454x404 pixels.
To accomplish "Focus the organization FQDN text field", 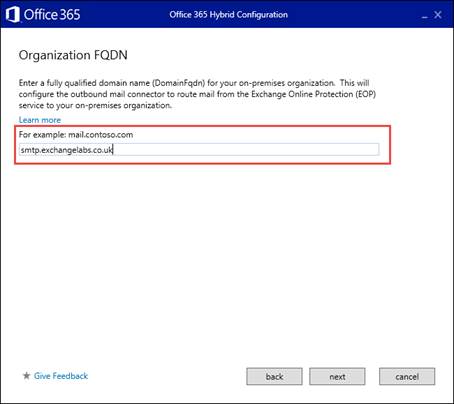I will pos(199,150).
